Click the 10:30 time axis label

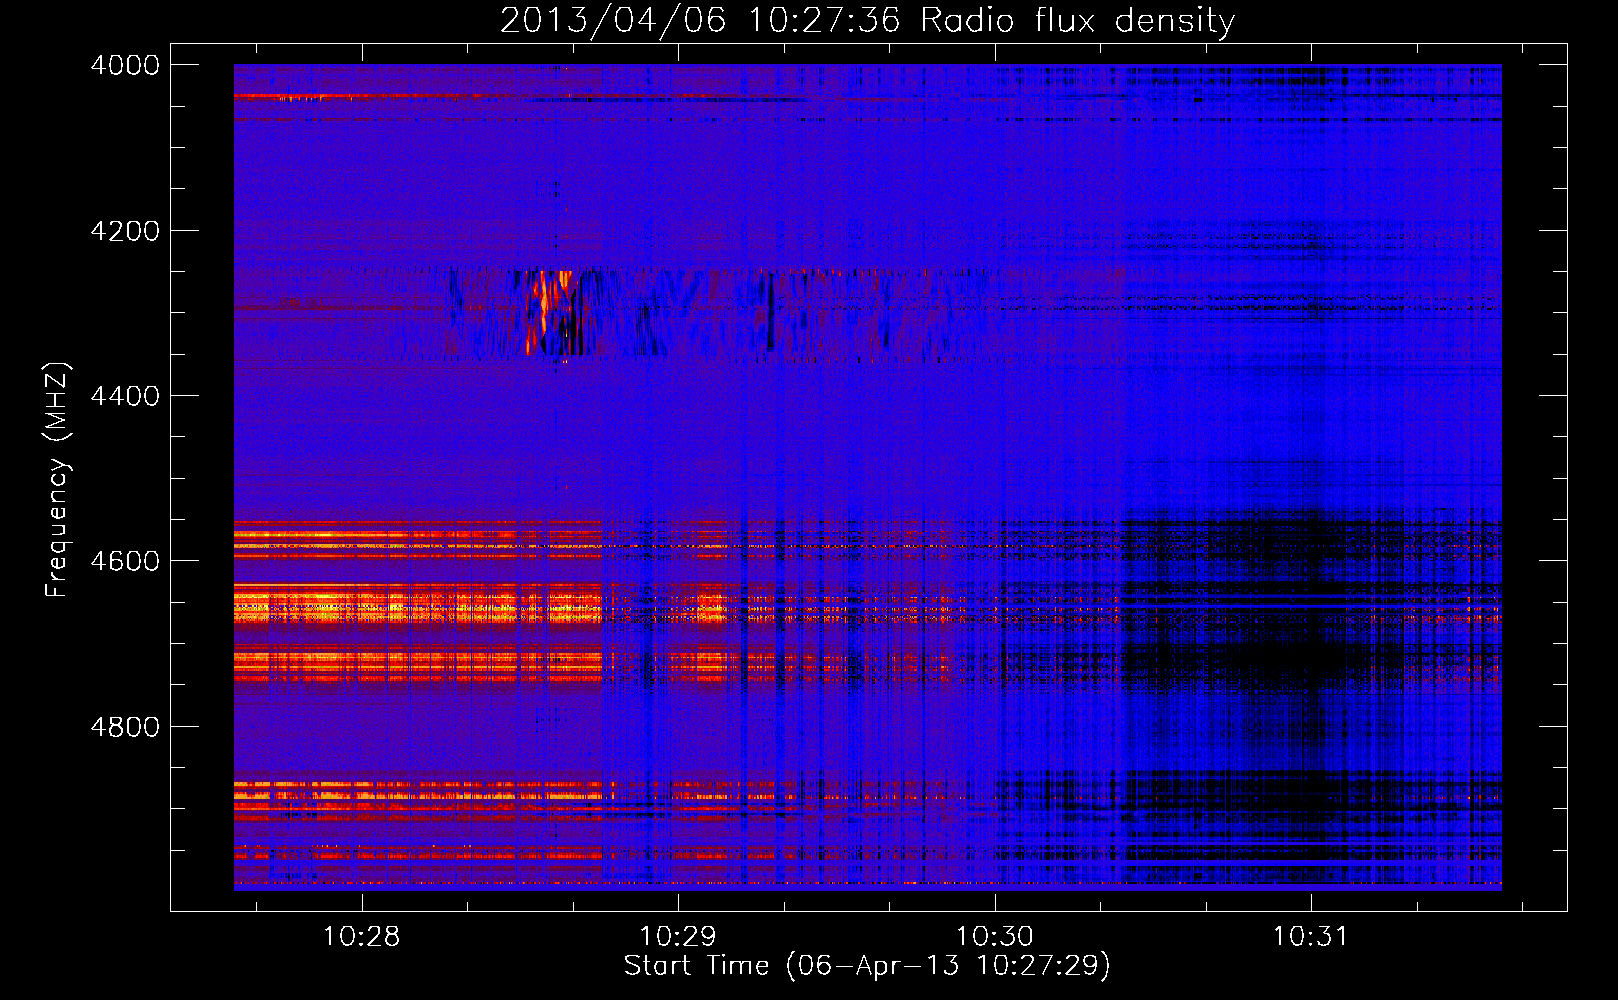[x=995, y=936]
